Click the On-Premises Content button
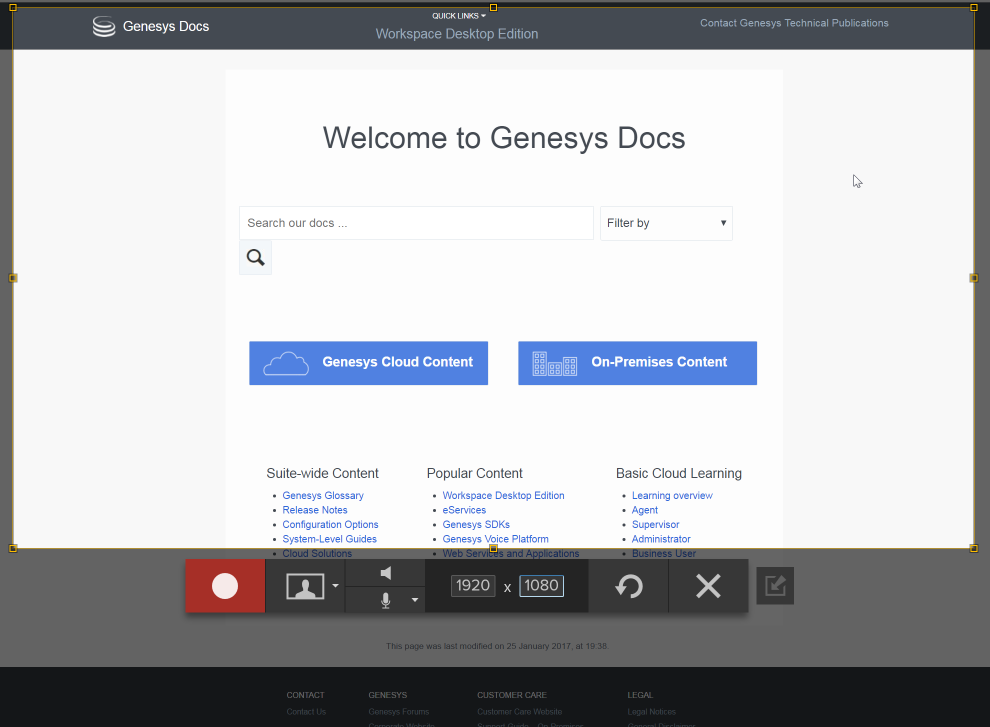Viewport: 990px width, 727px height. coord(637,363)
